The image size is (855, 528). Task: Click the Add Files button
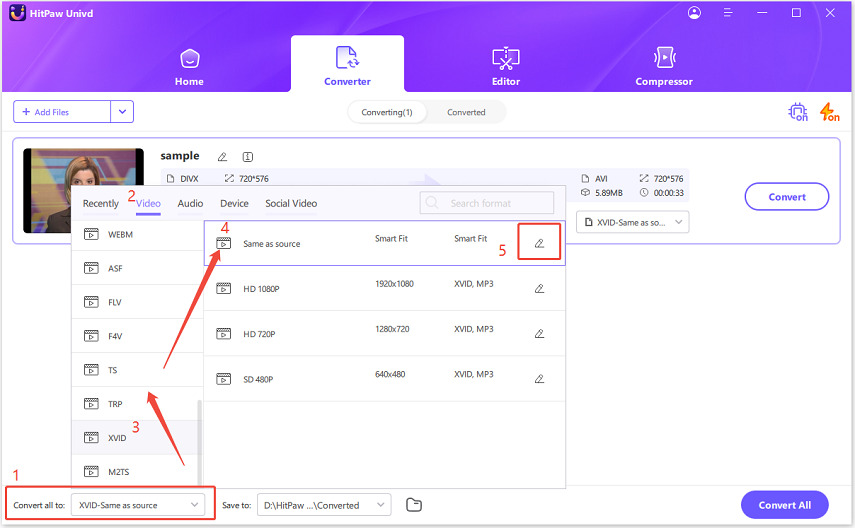62,112
